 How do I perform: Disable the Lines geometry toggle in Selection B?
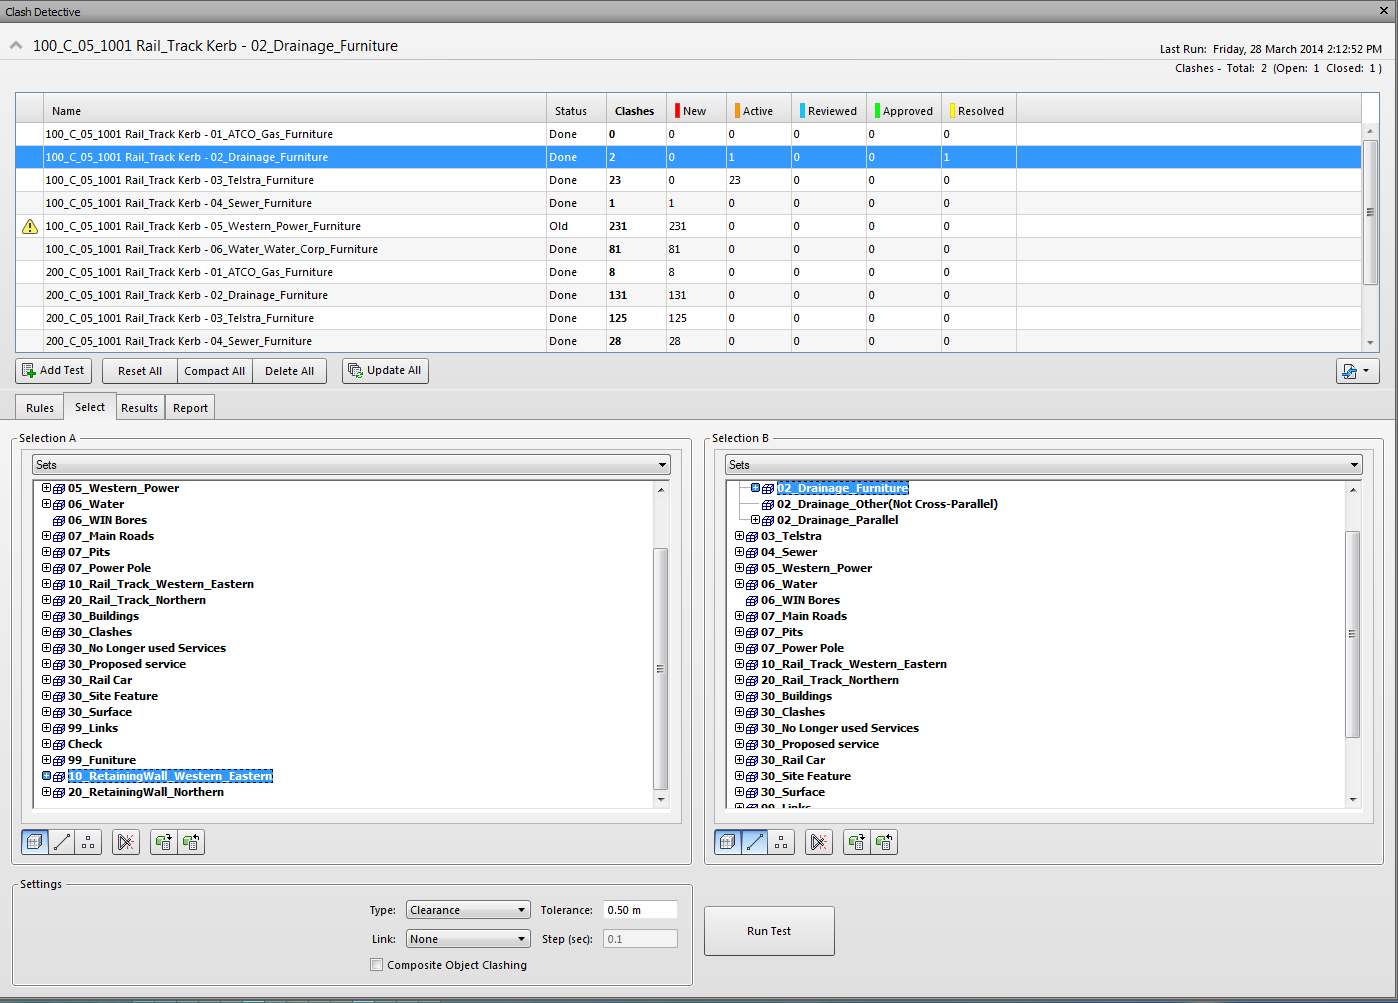(754, 842)
